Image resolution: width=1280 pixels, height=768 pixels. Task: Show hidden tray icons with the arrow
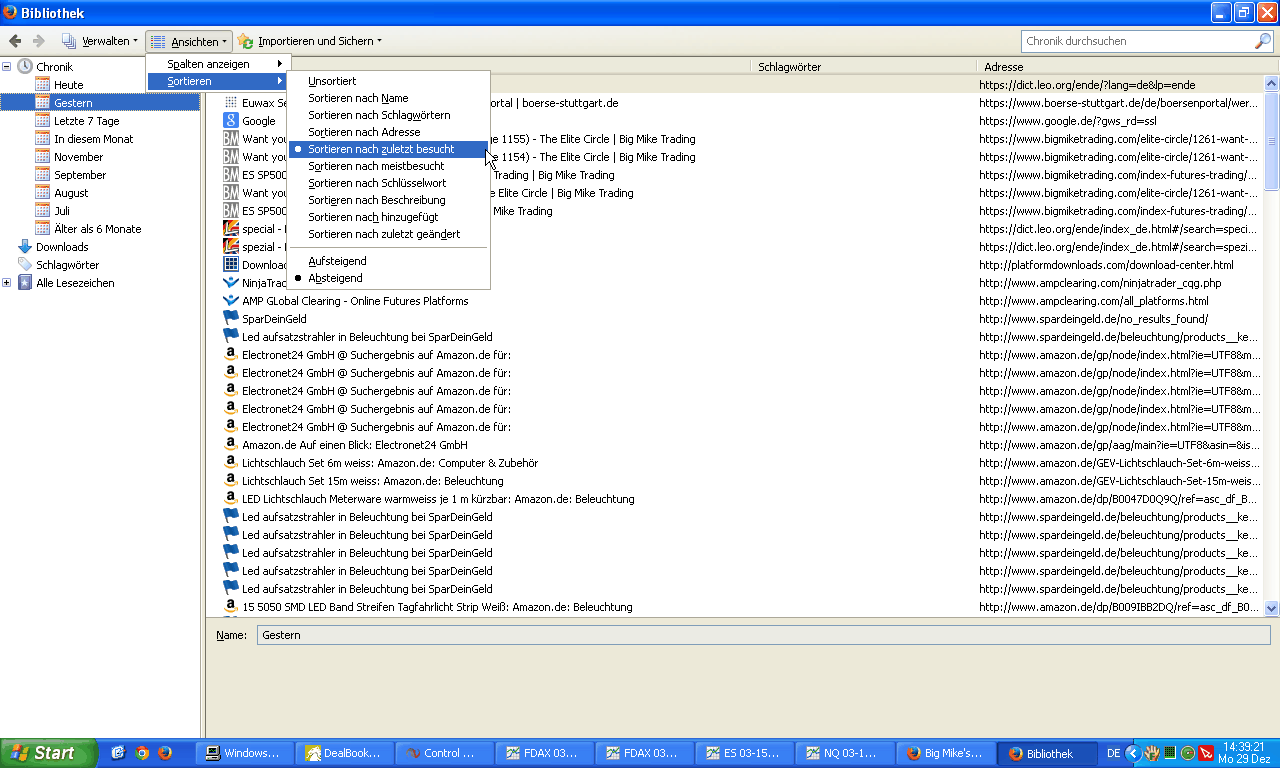tap(1132, 753)
